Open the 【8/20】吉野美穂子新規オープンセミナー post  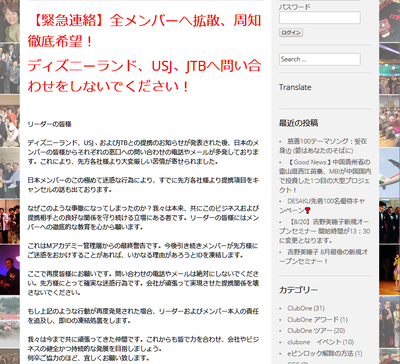[x=324, y=231]
